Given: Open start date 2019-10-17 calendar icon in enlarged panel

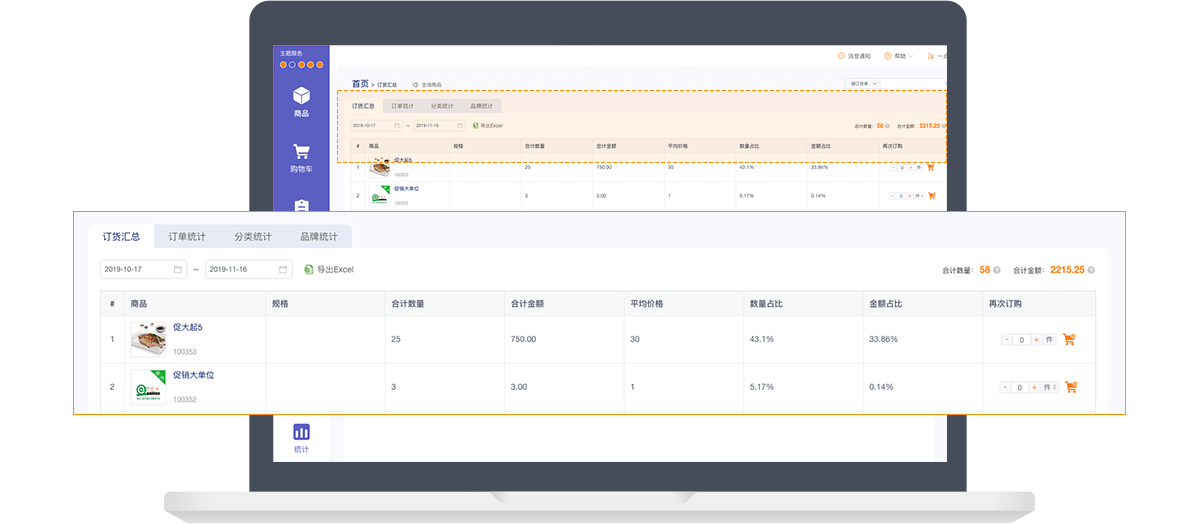Looking at the screenshot, I should pos(178,270).
